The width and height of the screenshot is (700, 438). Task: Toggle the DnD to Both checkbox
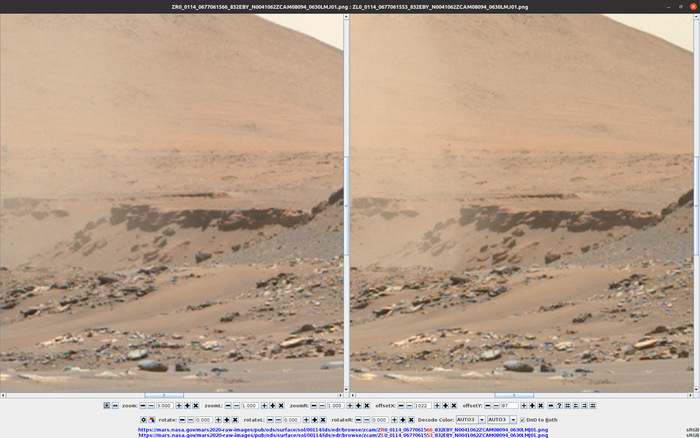[522, 420]
